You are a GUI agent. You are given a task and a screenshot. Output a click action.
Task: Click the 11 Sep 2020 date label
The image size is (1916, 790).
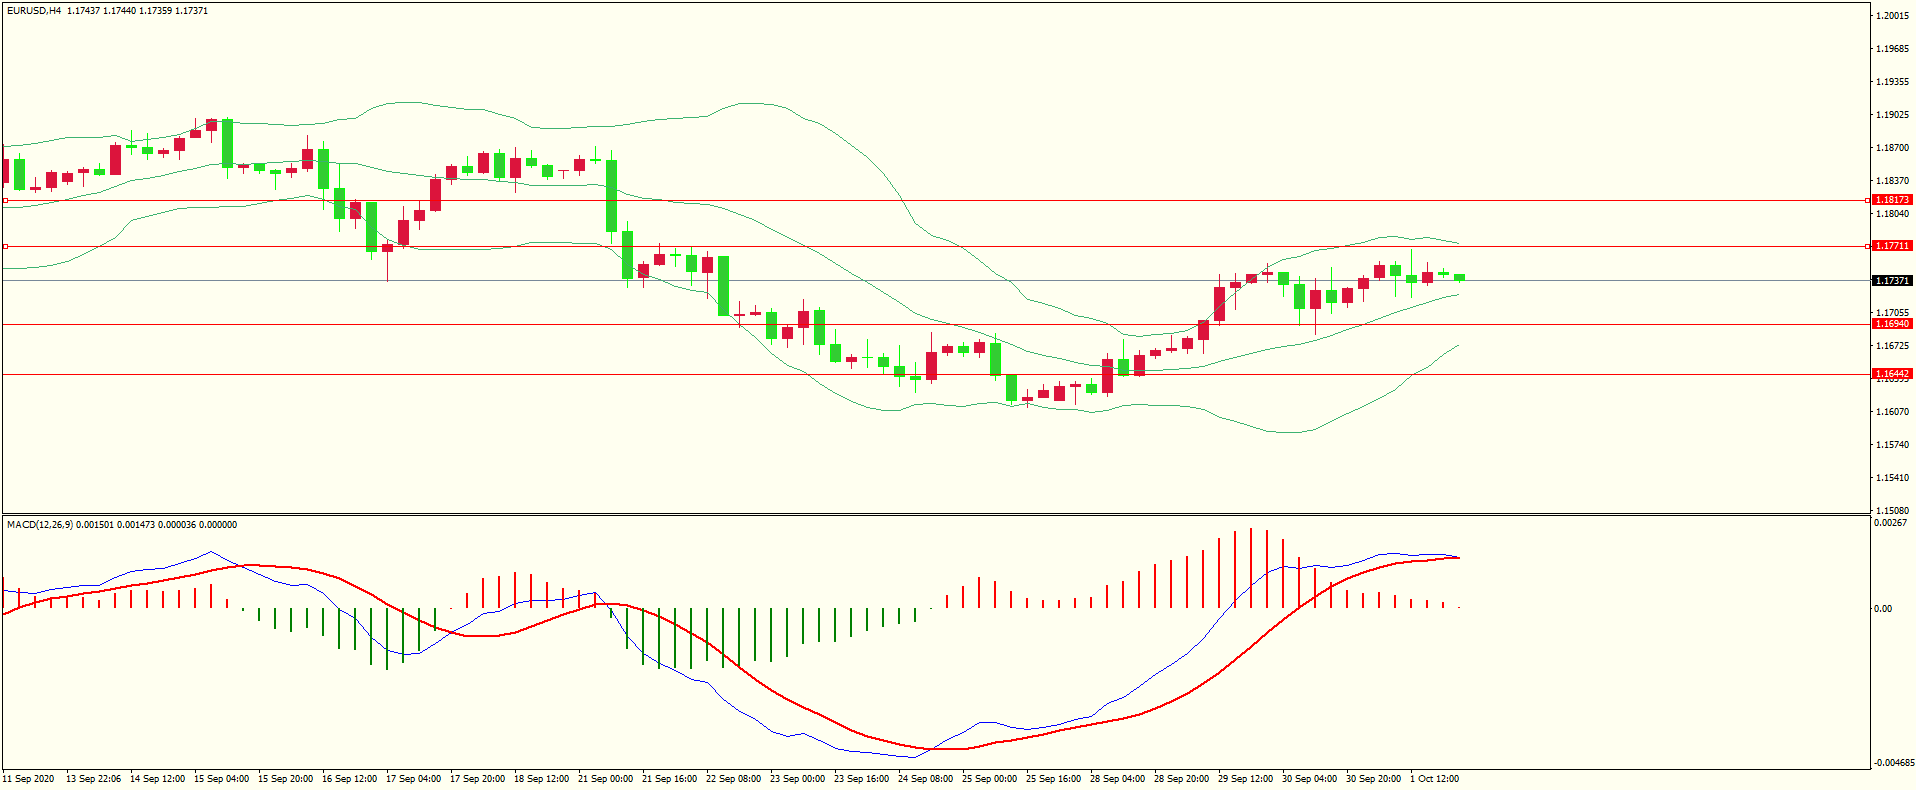(x=29, y=779)
